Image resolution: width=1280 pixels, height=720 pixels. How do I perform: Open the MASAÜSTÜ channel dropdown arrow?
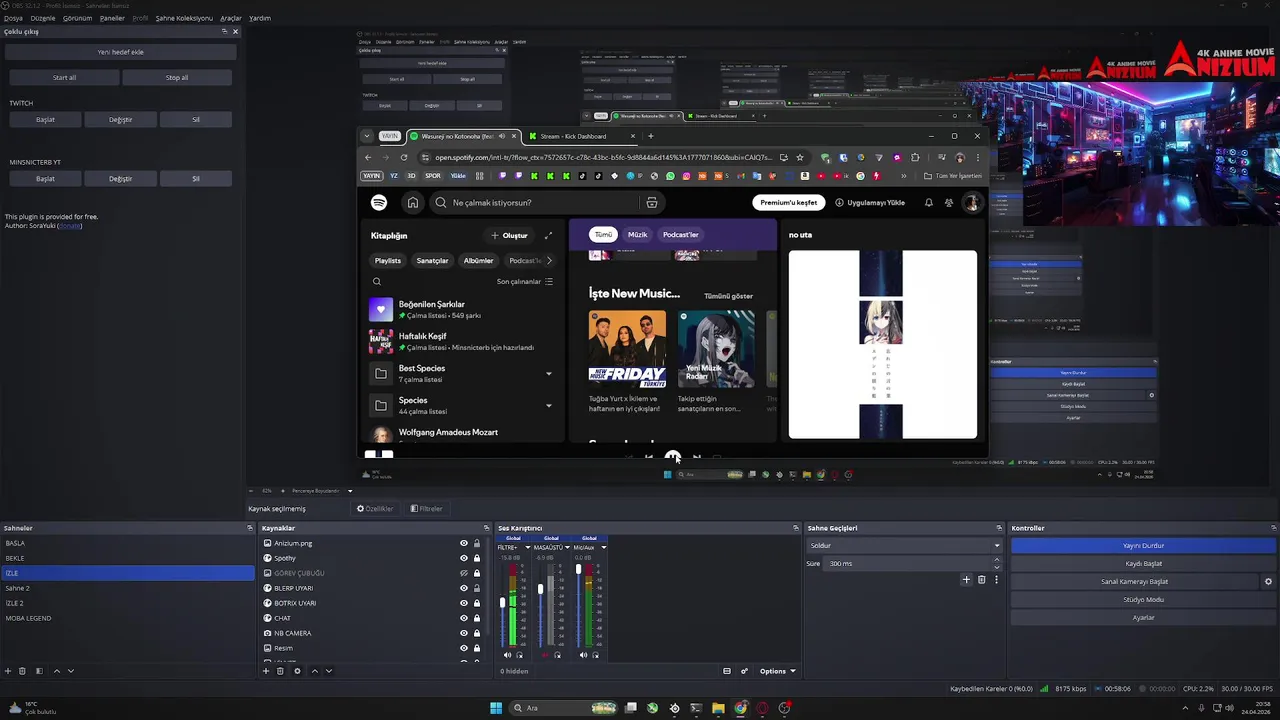pos(565,547)
